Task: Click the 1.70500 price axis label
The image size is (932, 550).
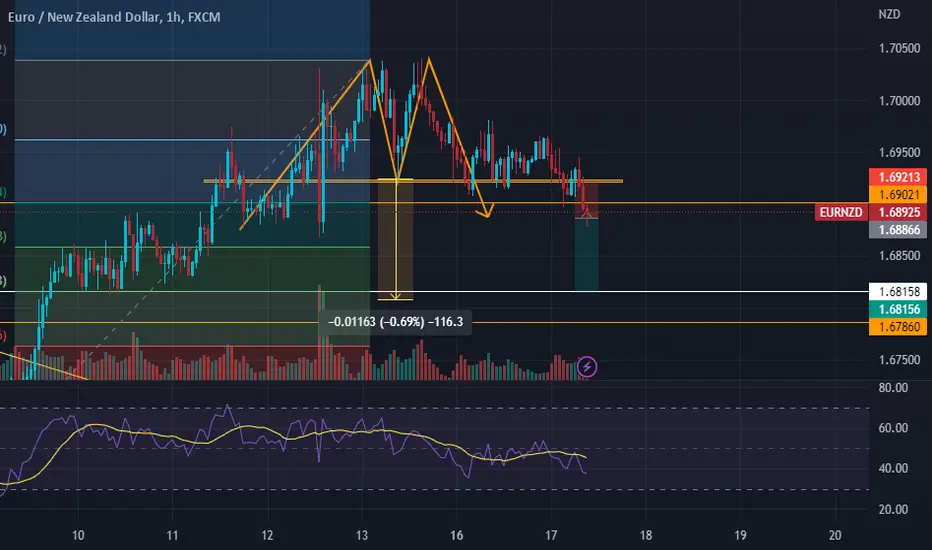Action: pos(899,48)
